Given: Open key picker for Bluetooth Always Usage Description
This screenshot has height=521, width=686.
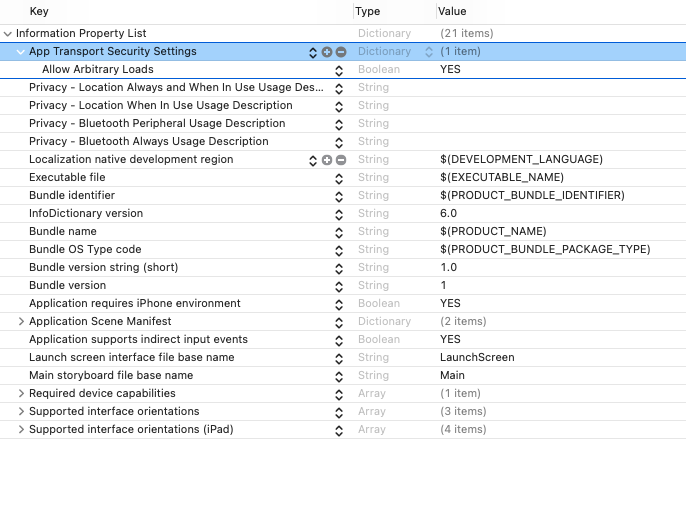Looking at the screenshot, I should [x=339, y=142].
